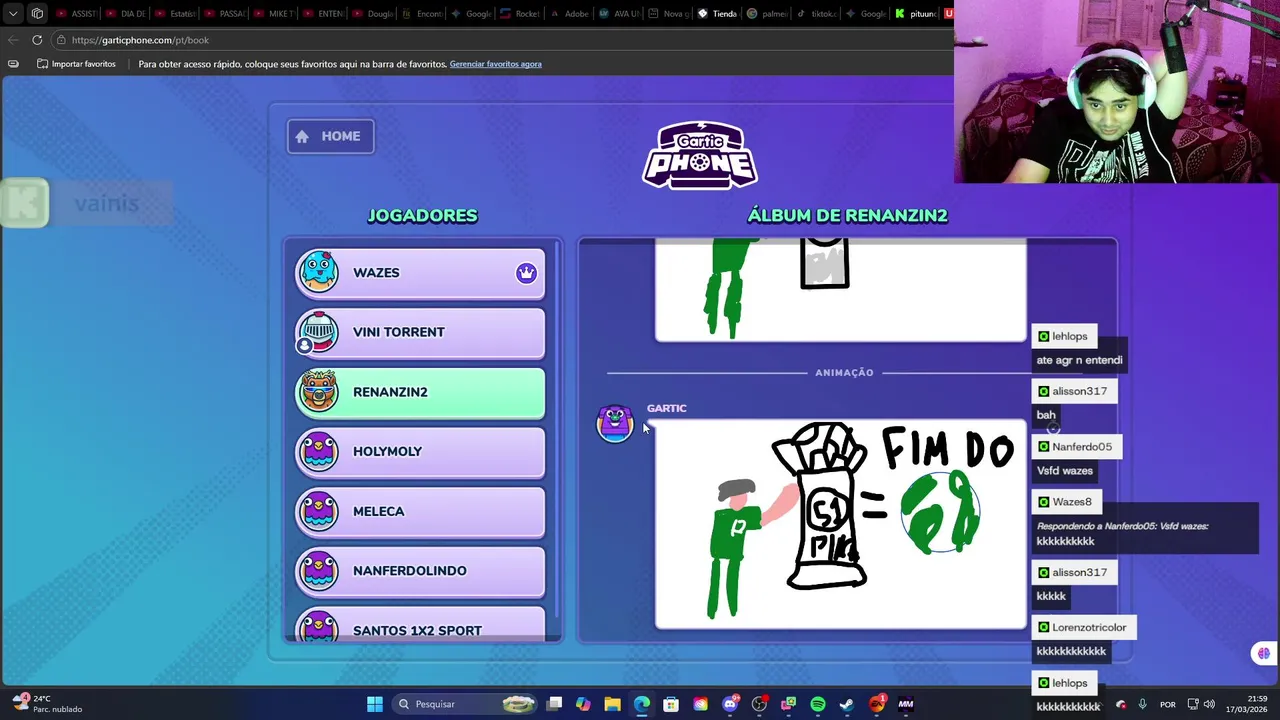Open Microsoft Store from the taskbar
Screen dimensions: 1280x720
coord(671,704)
